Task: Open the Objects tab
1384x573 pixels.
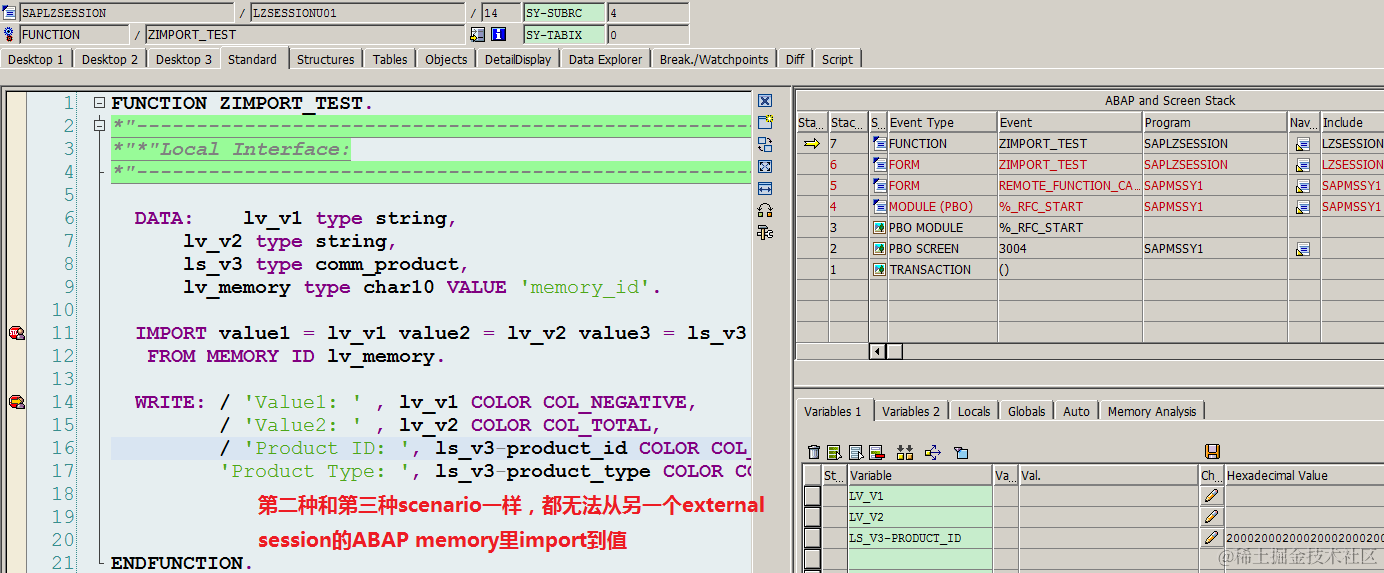Action: click(446, 59)
